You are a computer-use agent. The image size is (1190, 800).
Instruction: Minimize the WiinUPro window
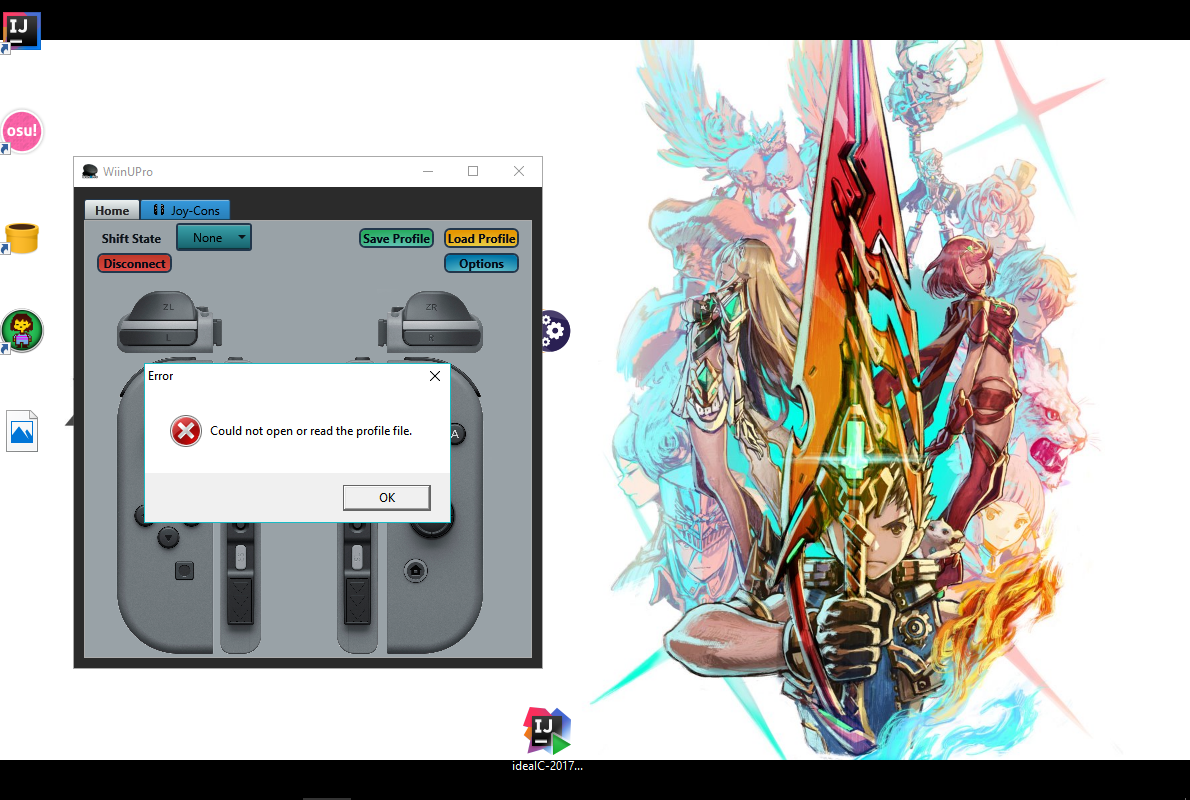[428, 172]
